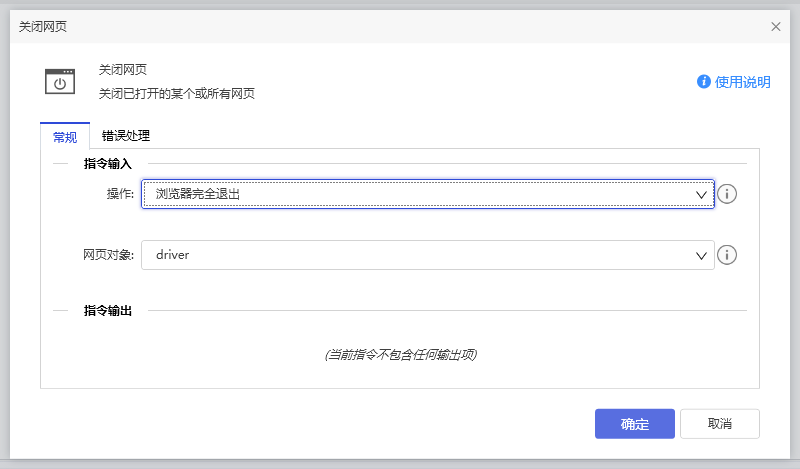Viewport: 800px width, 469px height.
Task: Click the blue info icon beside 使用说明
Action: (x=704, y=82)
